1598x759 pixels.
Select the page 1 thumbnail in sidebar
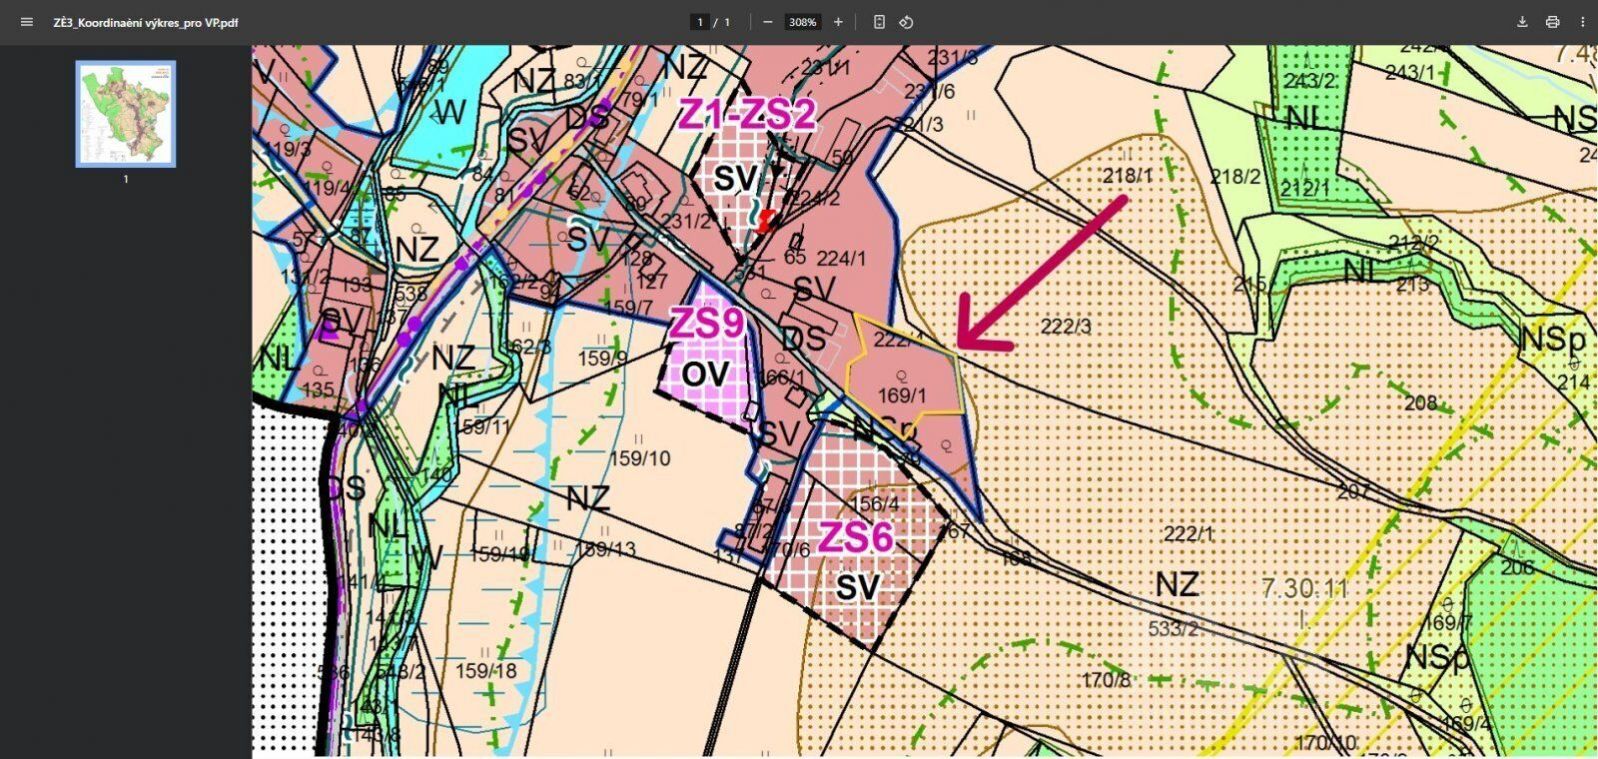pos(126,114)
